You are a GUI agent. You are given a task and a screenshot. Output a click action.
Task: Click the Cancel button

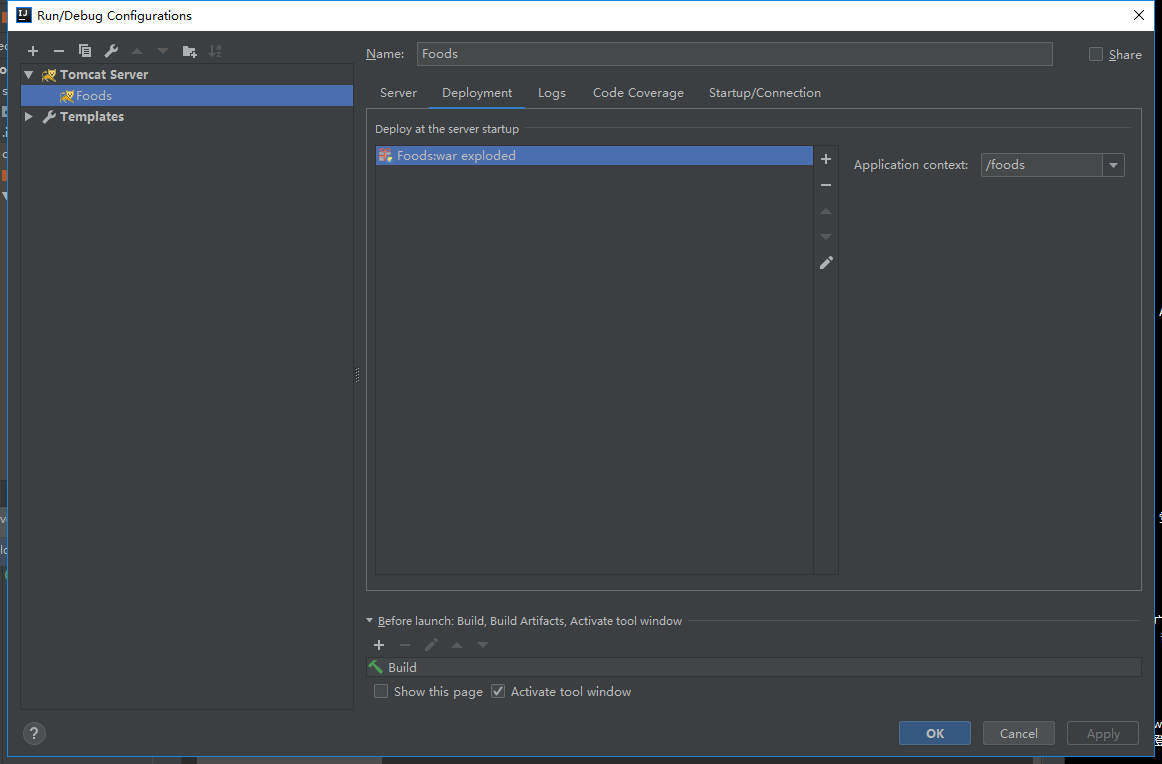coord(1018,733)
